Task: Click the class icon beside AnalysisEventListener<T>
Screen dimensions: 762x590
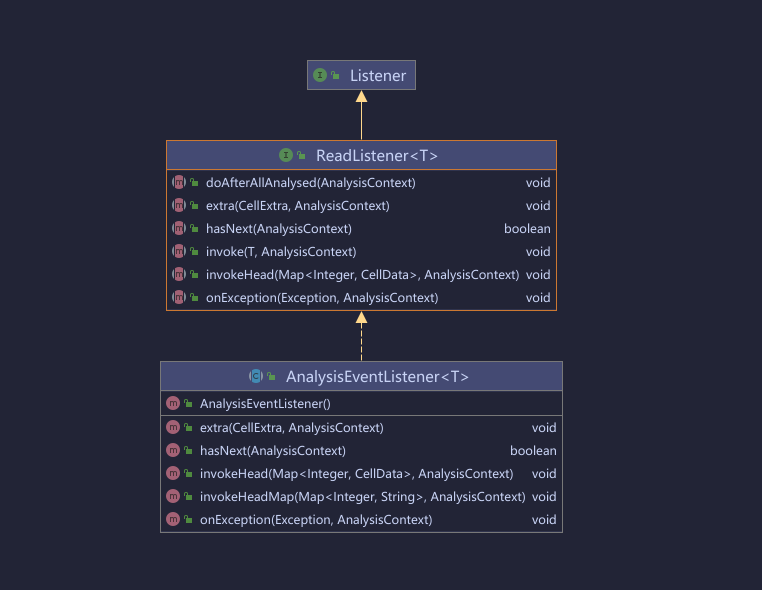Action: pos(256,377)
